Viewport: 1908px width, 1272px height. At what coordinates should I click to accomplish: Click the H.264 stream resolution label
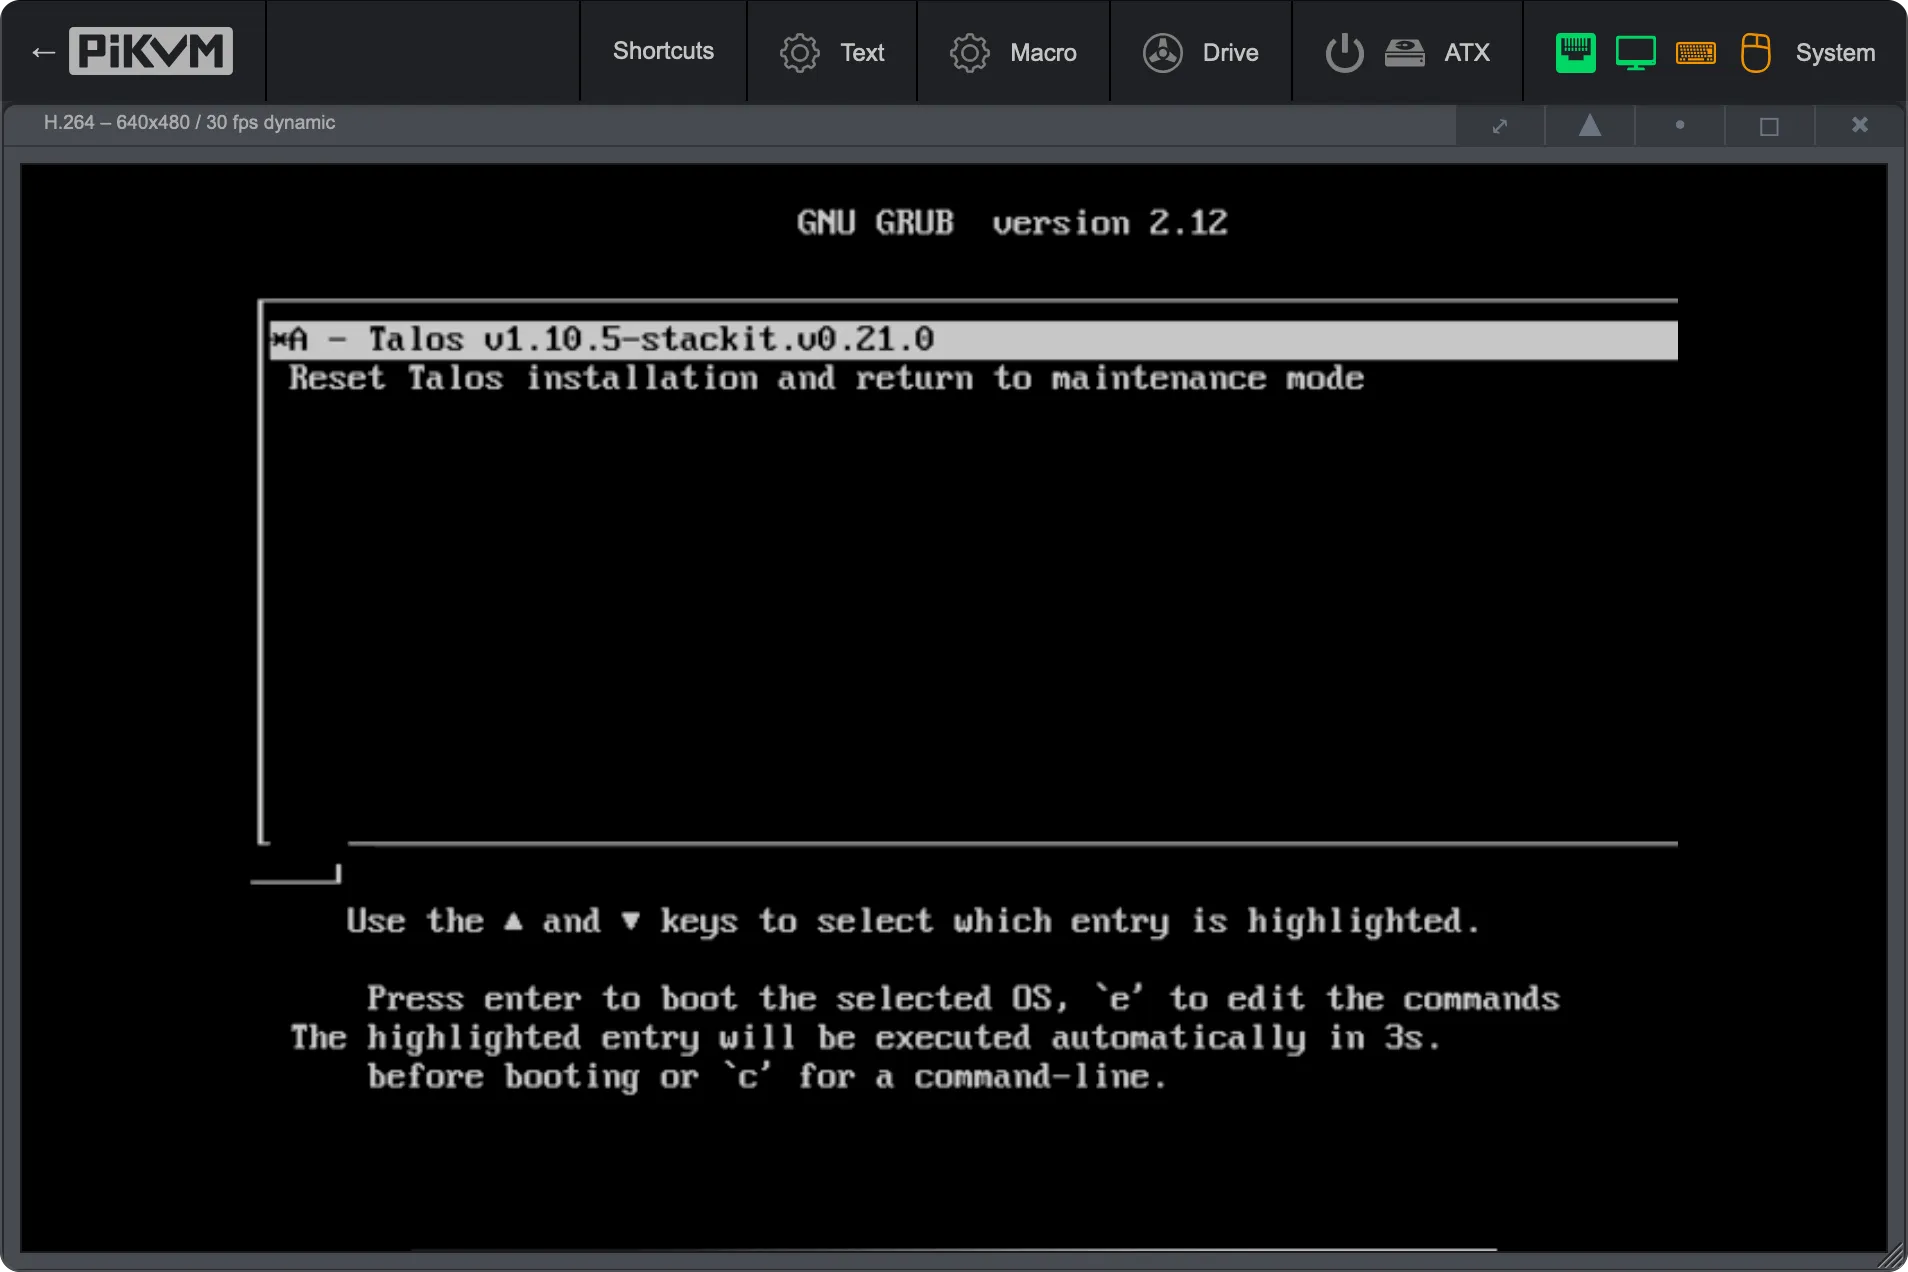pyautogui.click(x=188, y=122)
